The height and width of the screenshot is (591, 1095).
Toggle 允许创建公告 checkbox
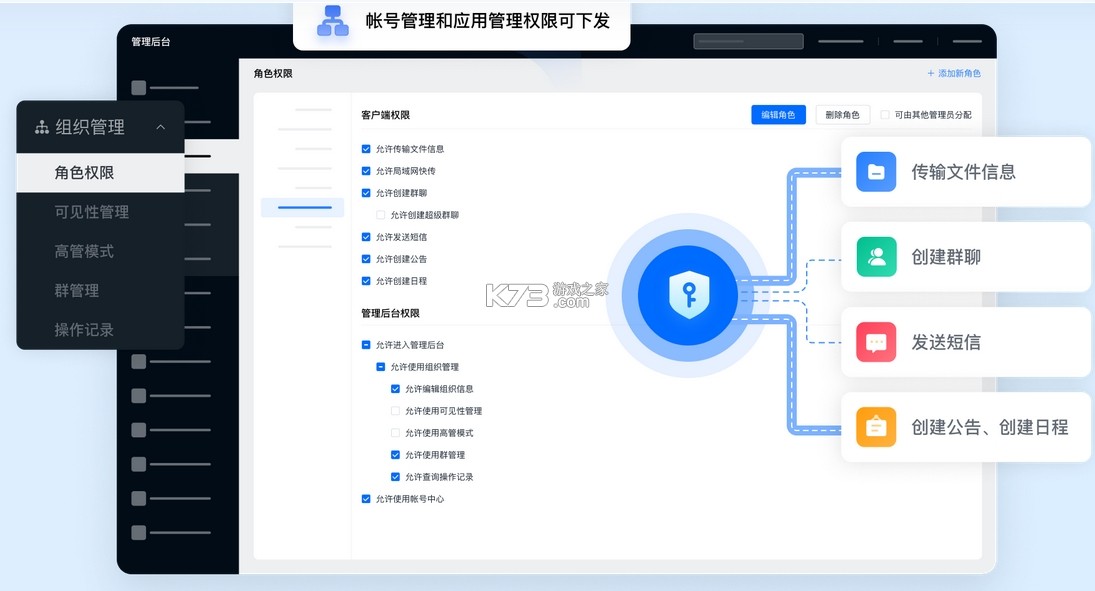[x=366, y=258]
